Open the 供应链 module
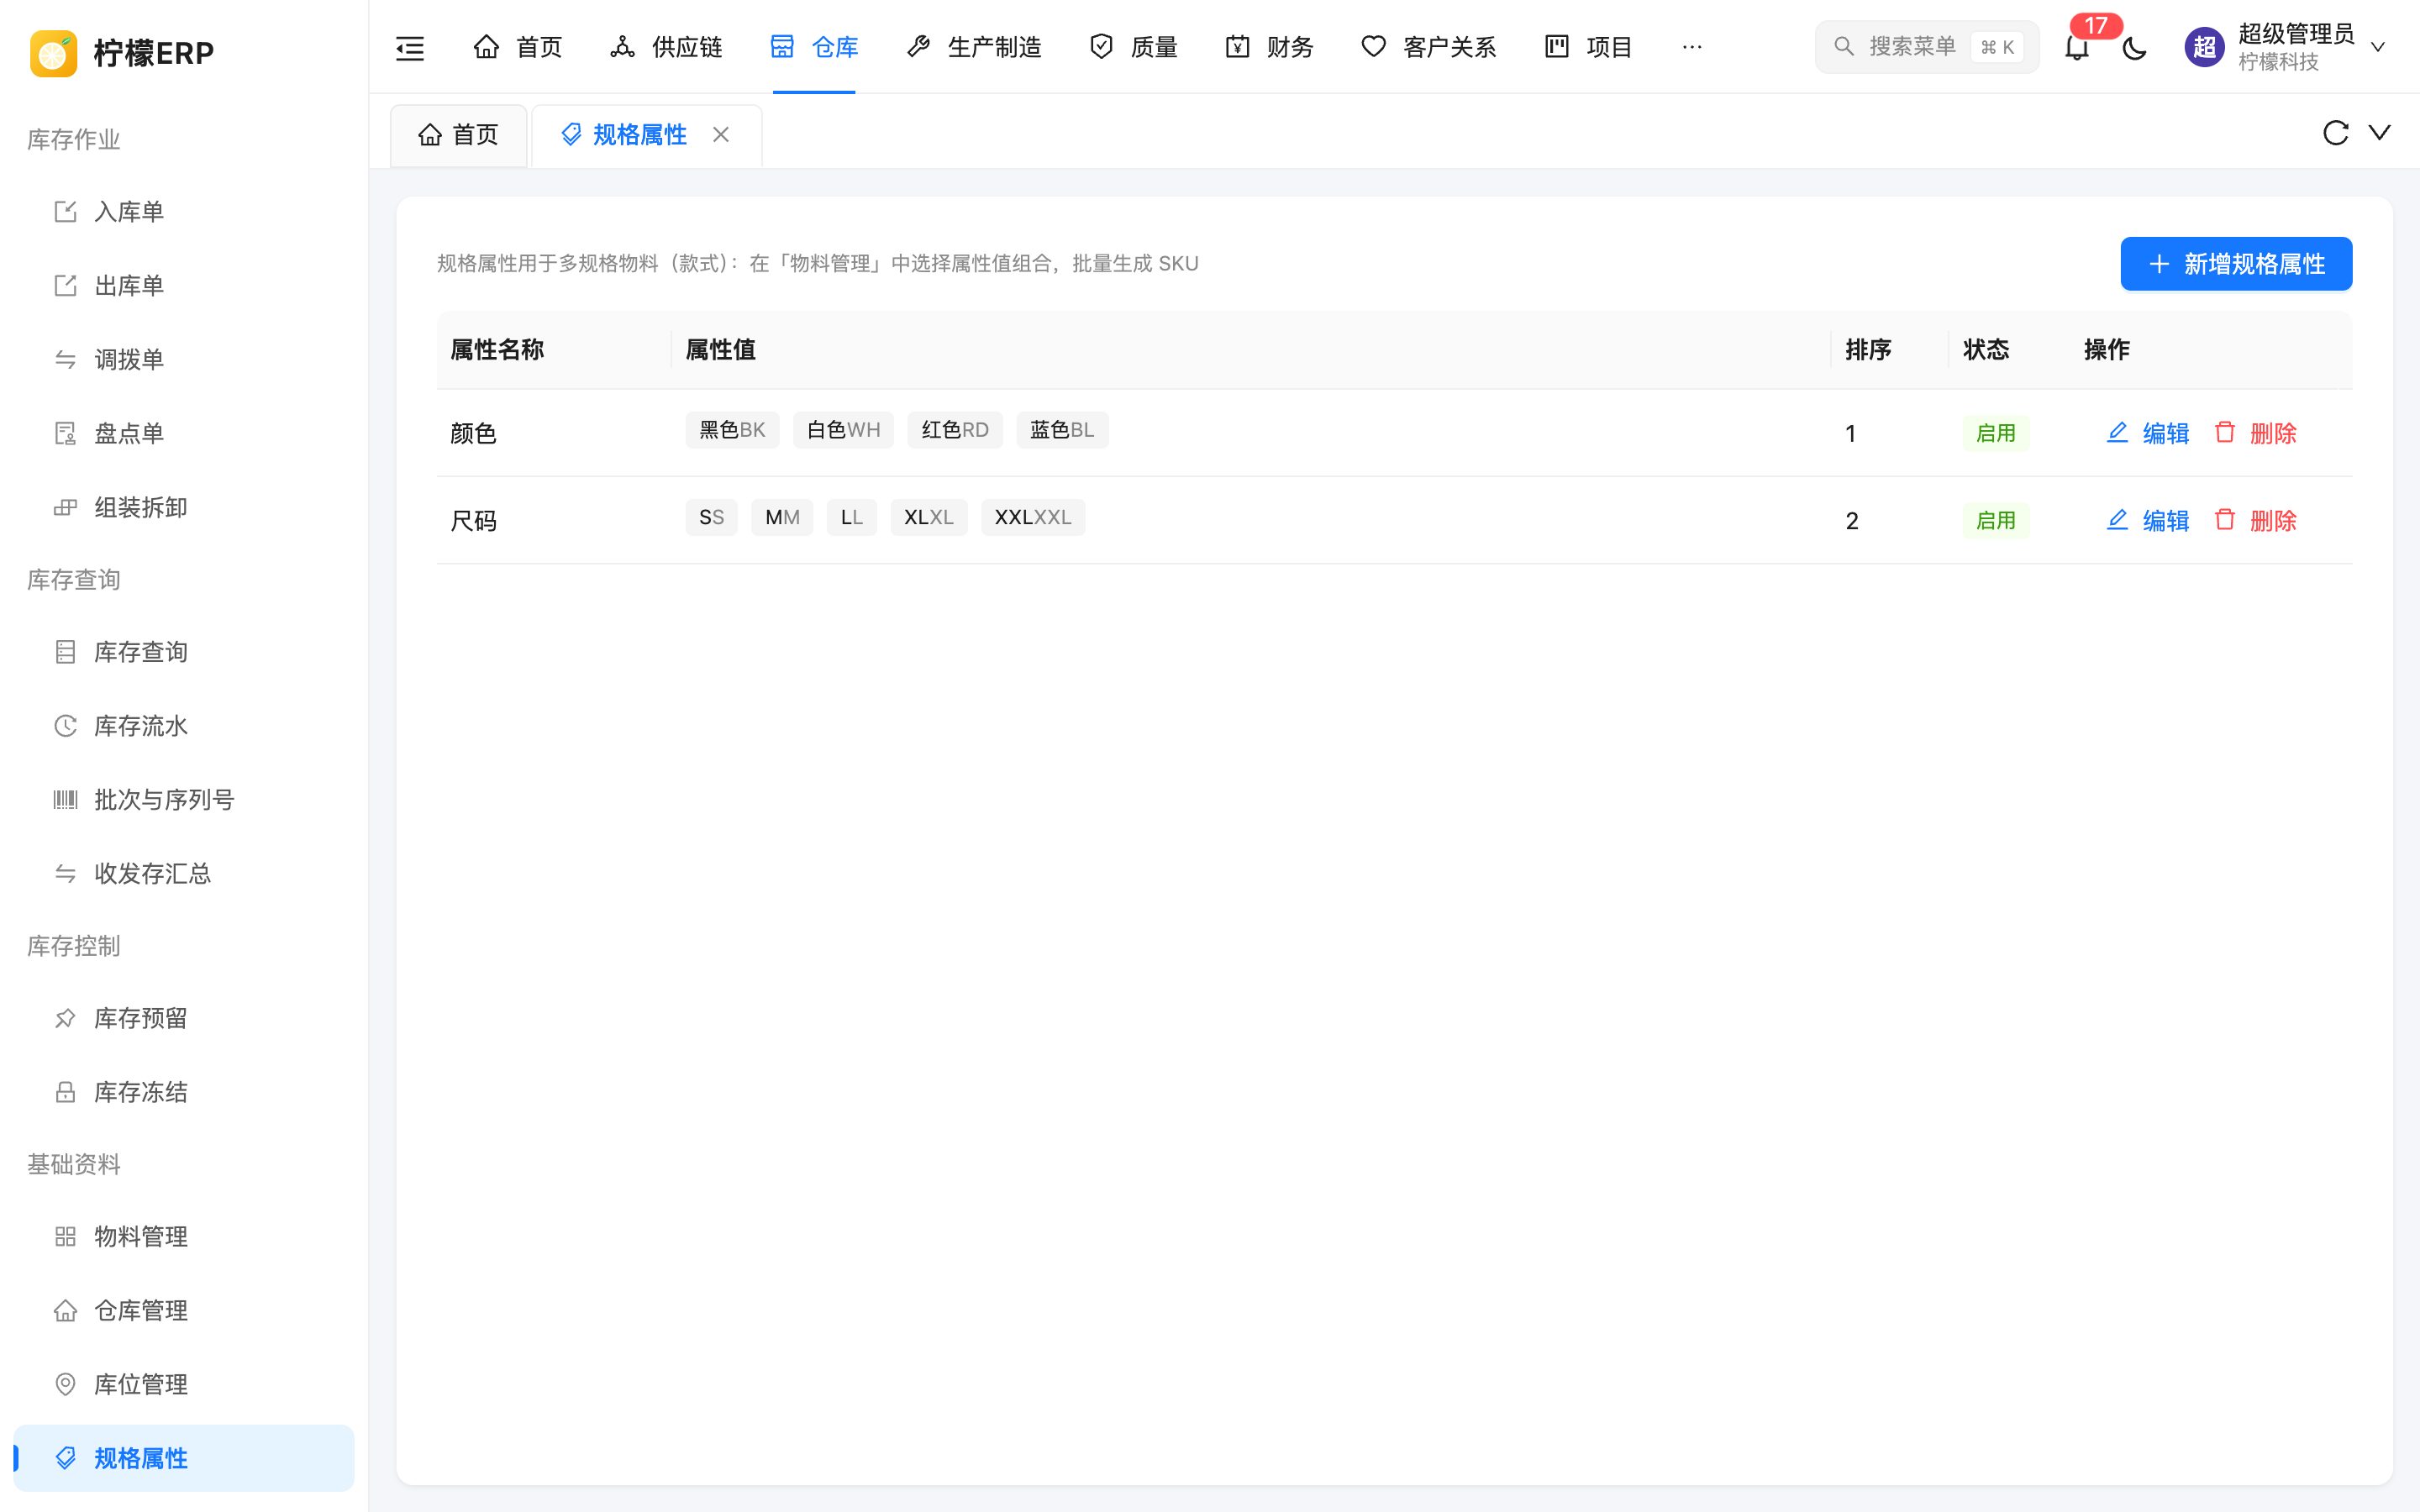This screenshot has height=1512, width=2420. click(x=666, y=47)
